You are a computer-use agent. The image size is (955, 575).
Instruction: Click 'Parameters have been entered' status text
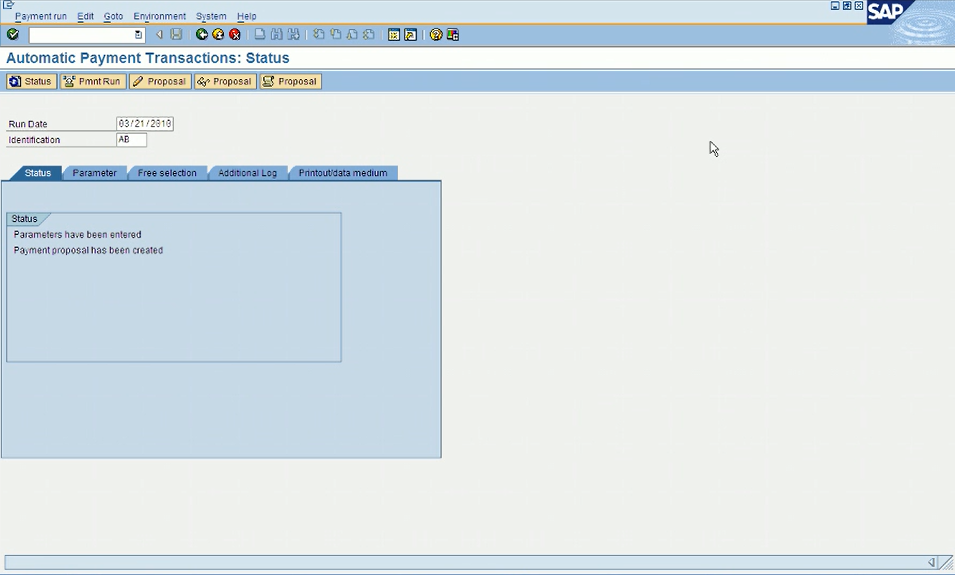click(x=77, y=235)
